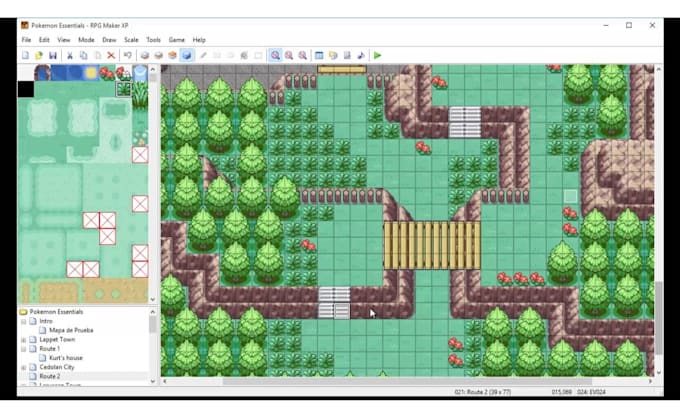Activate the Events layer mode button
The height and width of the screenshot is (409, 680).
tap(186, 55)
